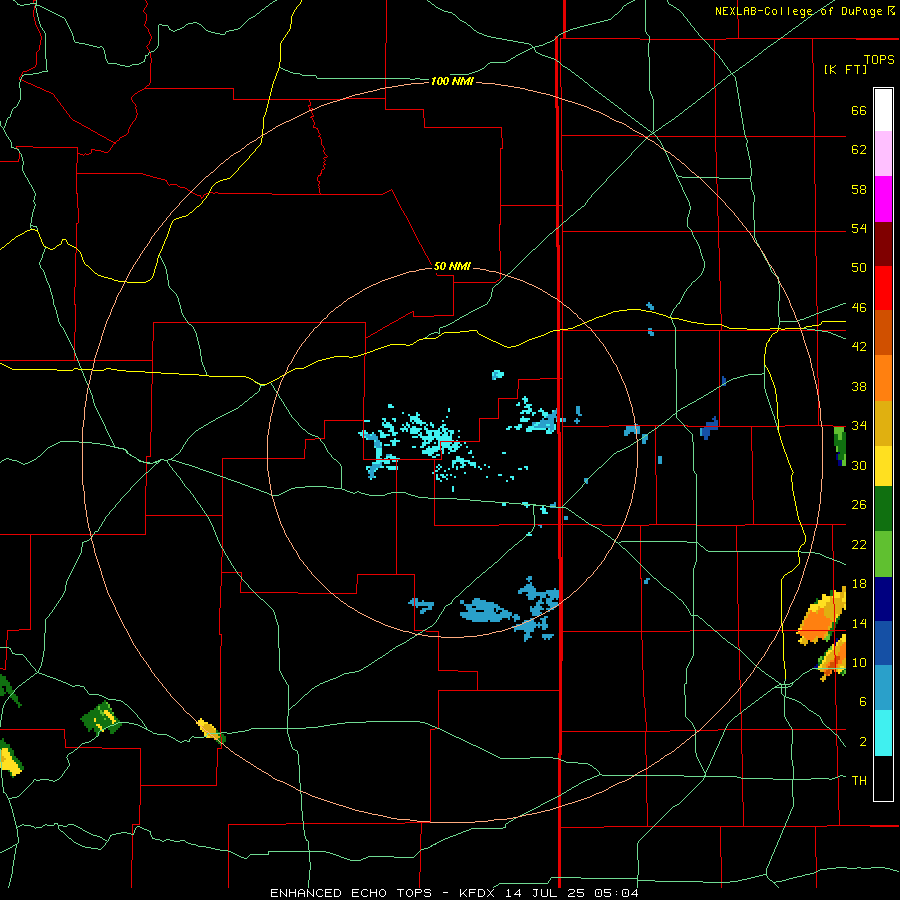900x900 pixels.
Task: Click the legend value 62
Action: coord(859,149)
